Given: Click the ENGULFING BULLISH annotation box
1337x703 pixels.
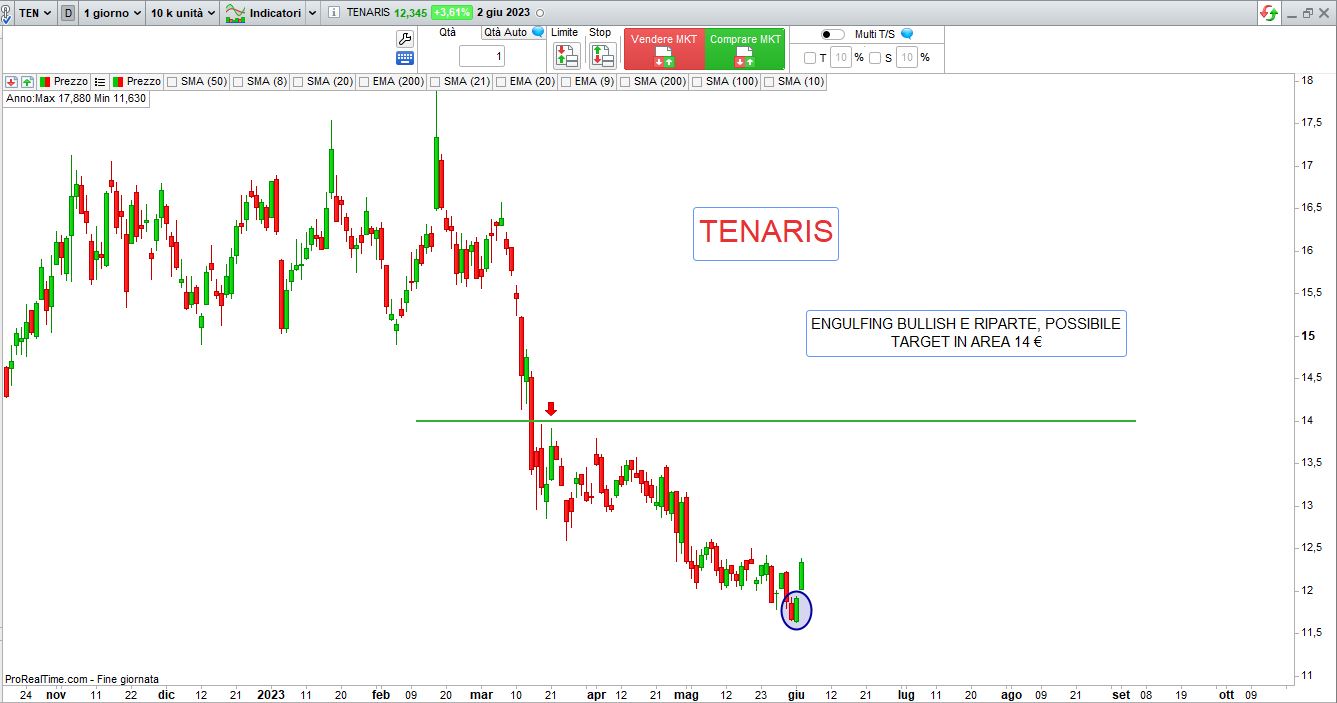Looking at the screenshot, I should pyautogui.click(x=966, y=333).
